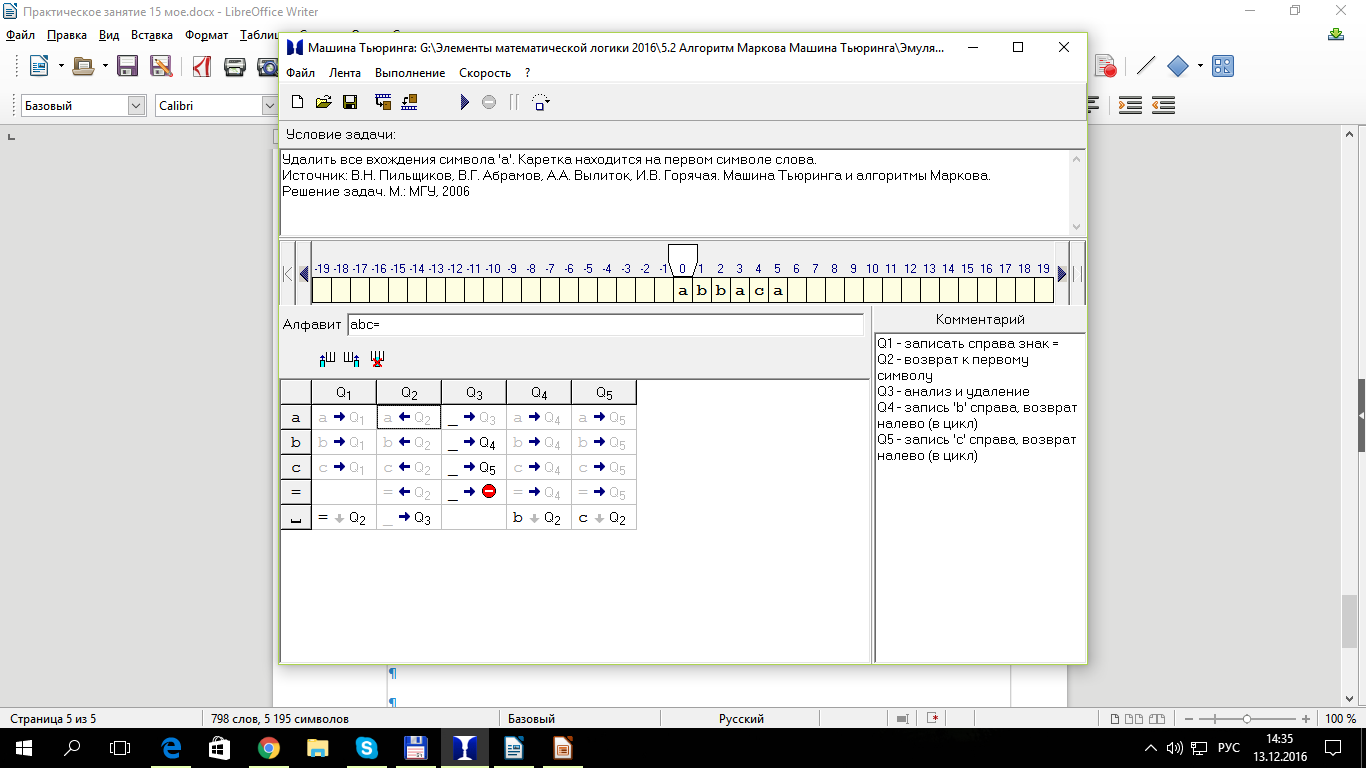Execute a single step of the machine
This screenshot has width=1366, height=768.
click(x=541, y=102)
